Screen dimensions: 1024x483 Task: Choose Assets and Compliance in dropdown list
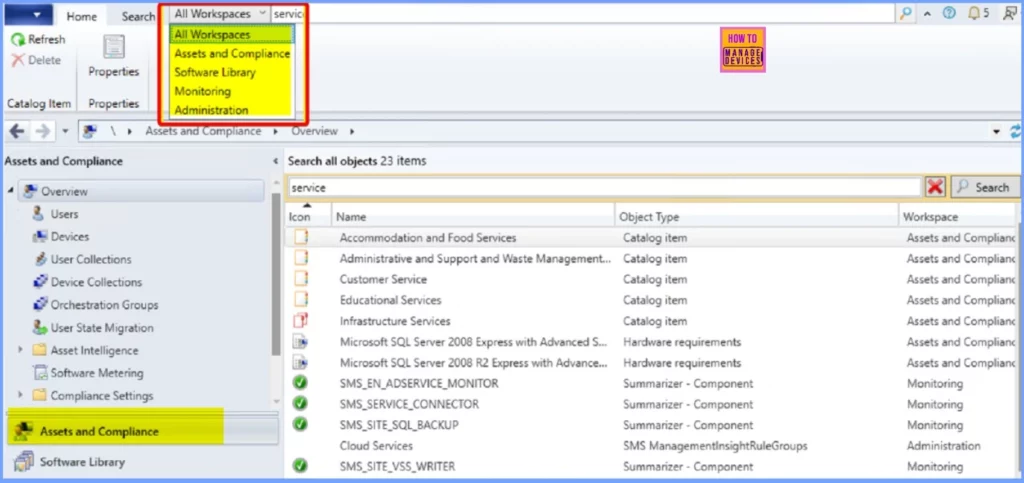tap(232, 54)
